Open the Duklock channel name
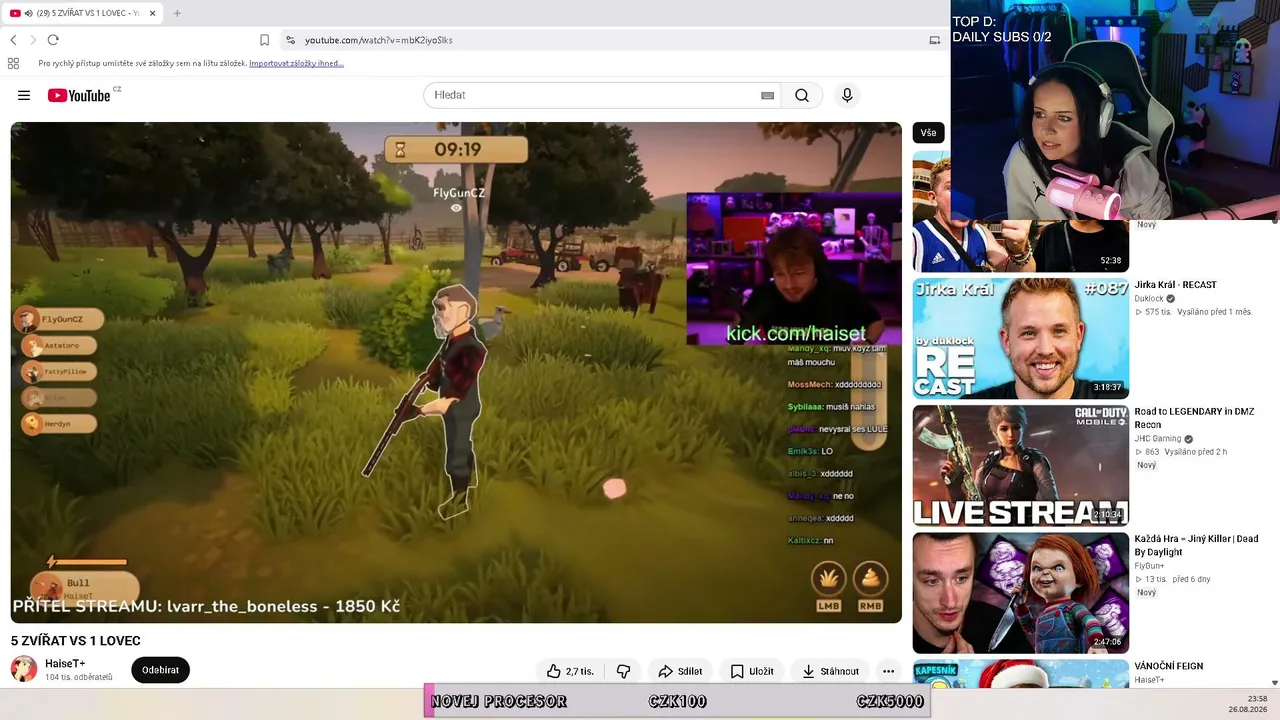This screenshot has width=1280, height=720. click(1149, 298)
